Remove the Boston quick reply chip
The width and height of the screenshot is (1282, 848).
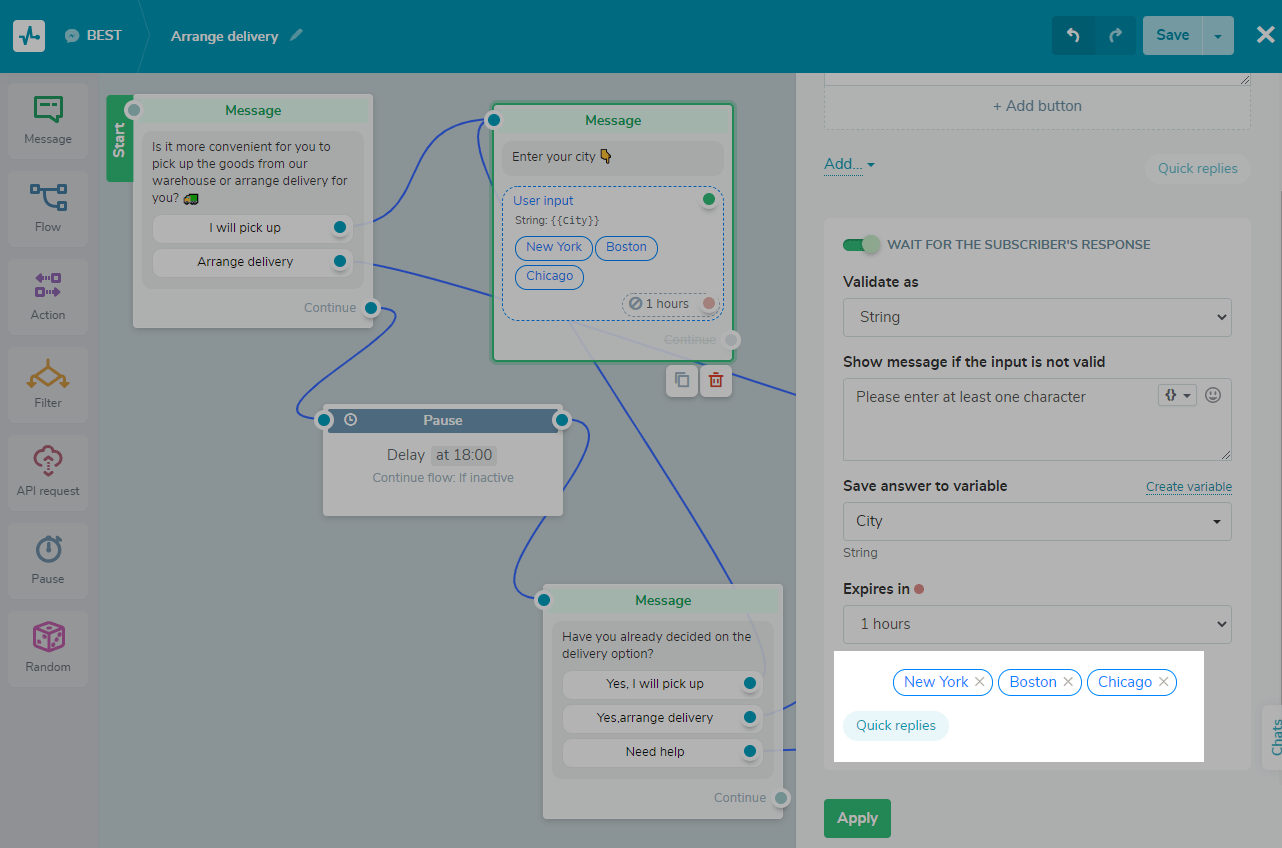click(1068, 681)
